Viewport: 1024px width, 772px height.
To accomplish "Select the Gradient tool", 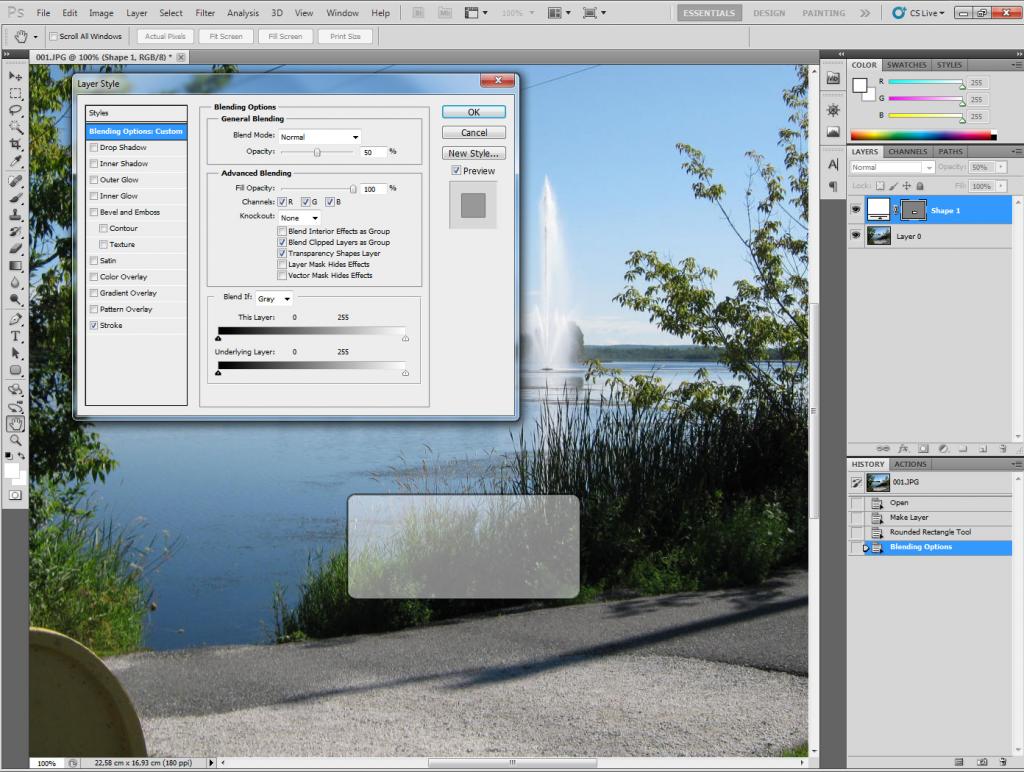I will (x=15, y=266).
